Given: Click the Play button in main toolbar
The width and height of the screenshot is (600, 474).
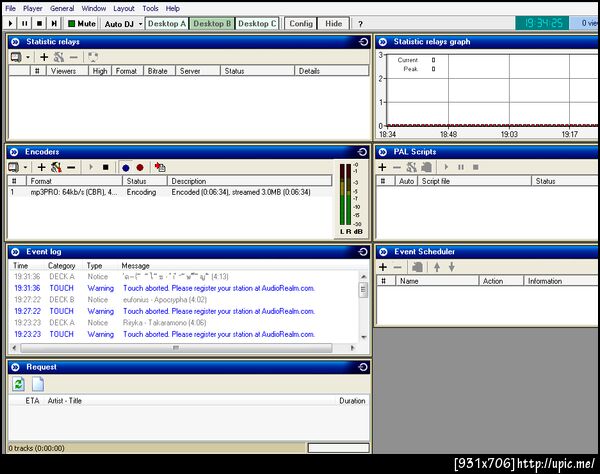Looking at the screenshot, I should tap(11, 24).
